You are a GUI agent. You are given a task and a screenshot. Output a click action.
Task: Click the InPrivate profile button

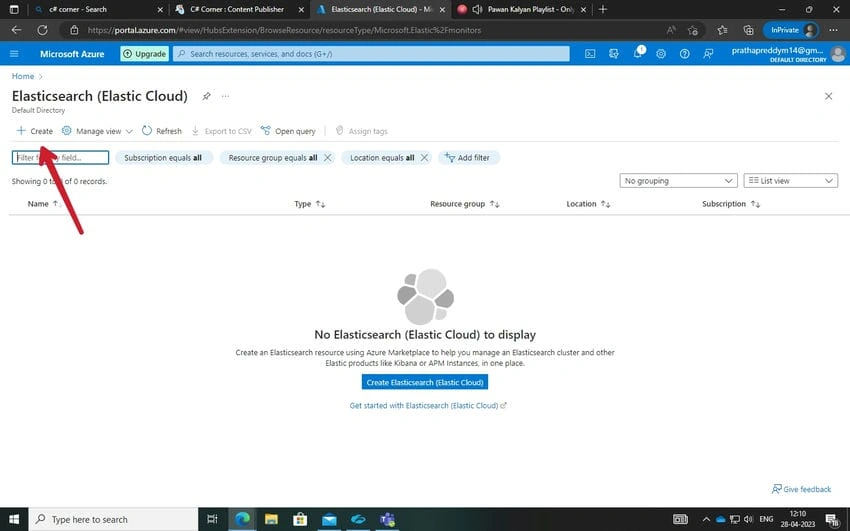pos(791,30)
